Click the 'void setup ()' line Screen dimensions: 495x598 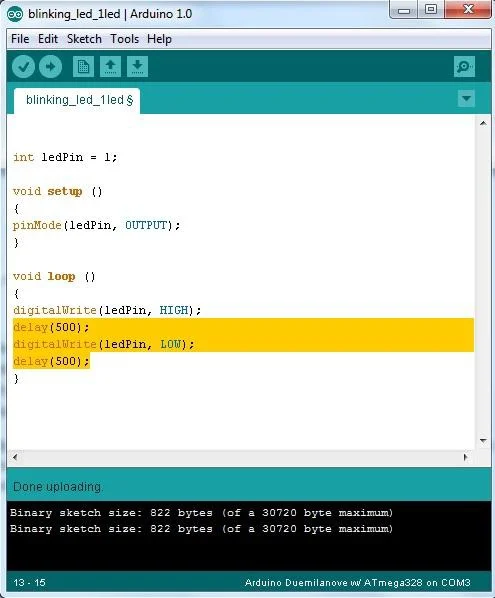coord(58,191)
